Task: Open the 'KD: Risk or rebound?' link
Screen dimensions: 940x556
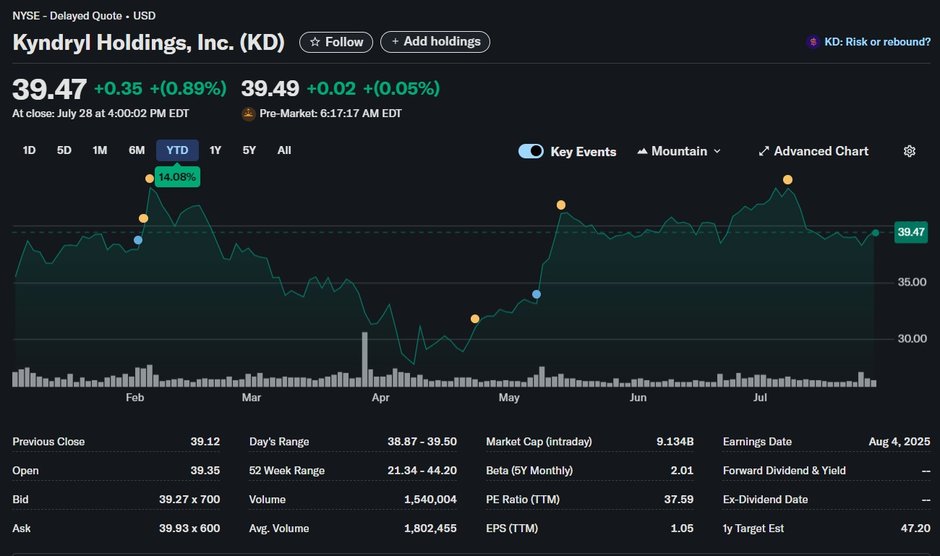Action: pyautogui.click(x=877, y=42)
